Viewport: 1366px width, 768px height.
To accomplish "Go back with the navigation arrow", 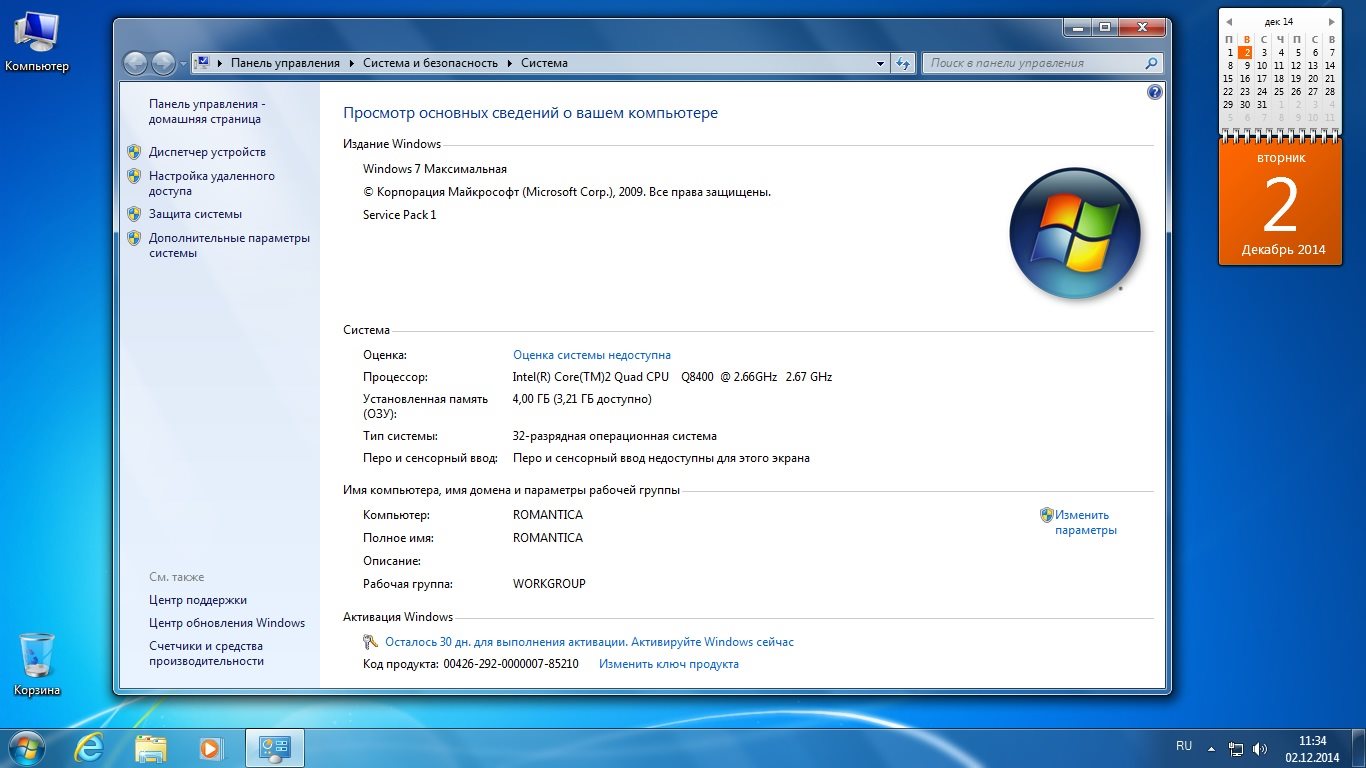I will (136, 63).
